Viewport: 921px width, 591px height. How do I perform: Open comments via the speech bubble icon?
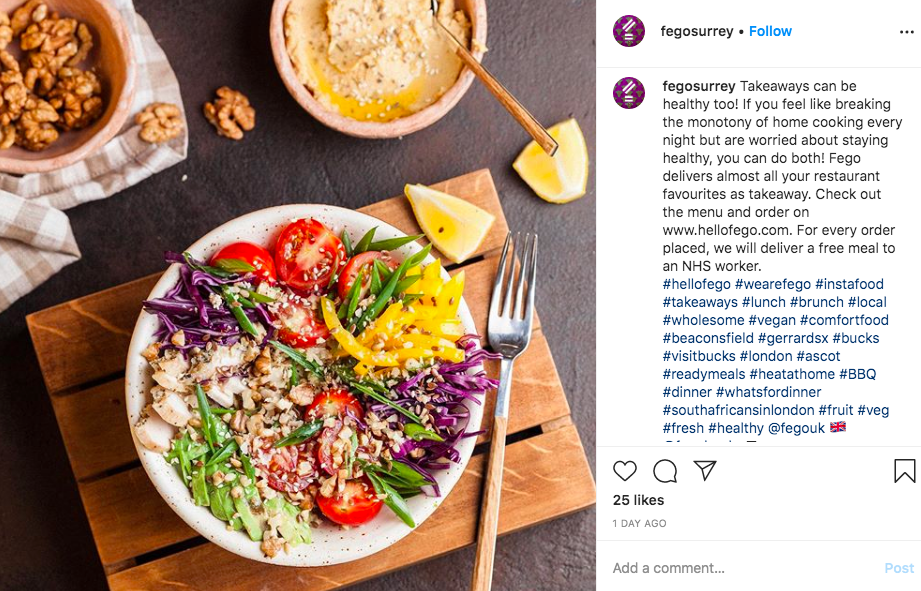(x=665, y=471)
